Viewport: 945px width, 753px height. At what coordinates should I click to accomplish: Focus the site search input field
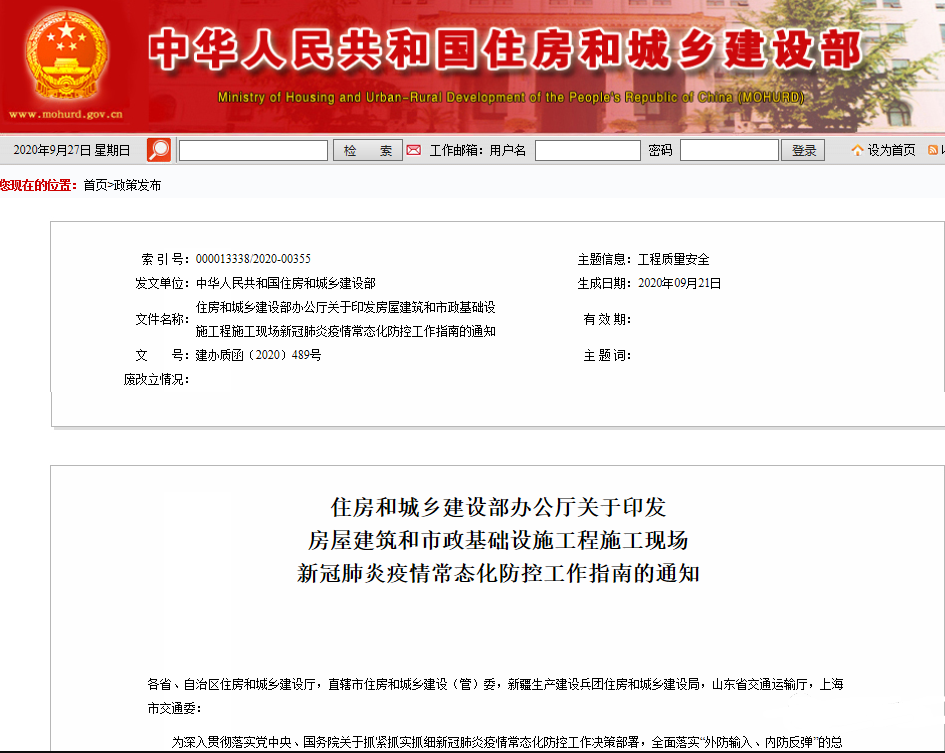(253, 150)
